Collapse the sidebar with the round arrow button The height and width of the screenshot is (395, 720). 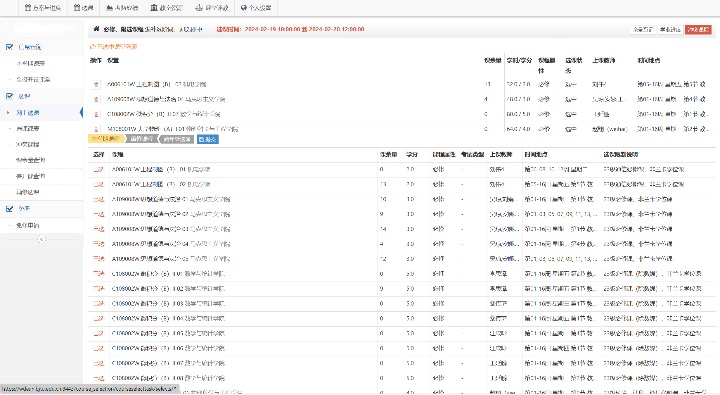pos(41,239)
